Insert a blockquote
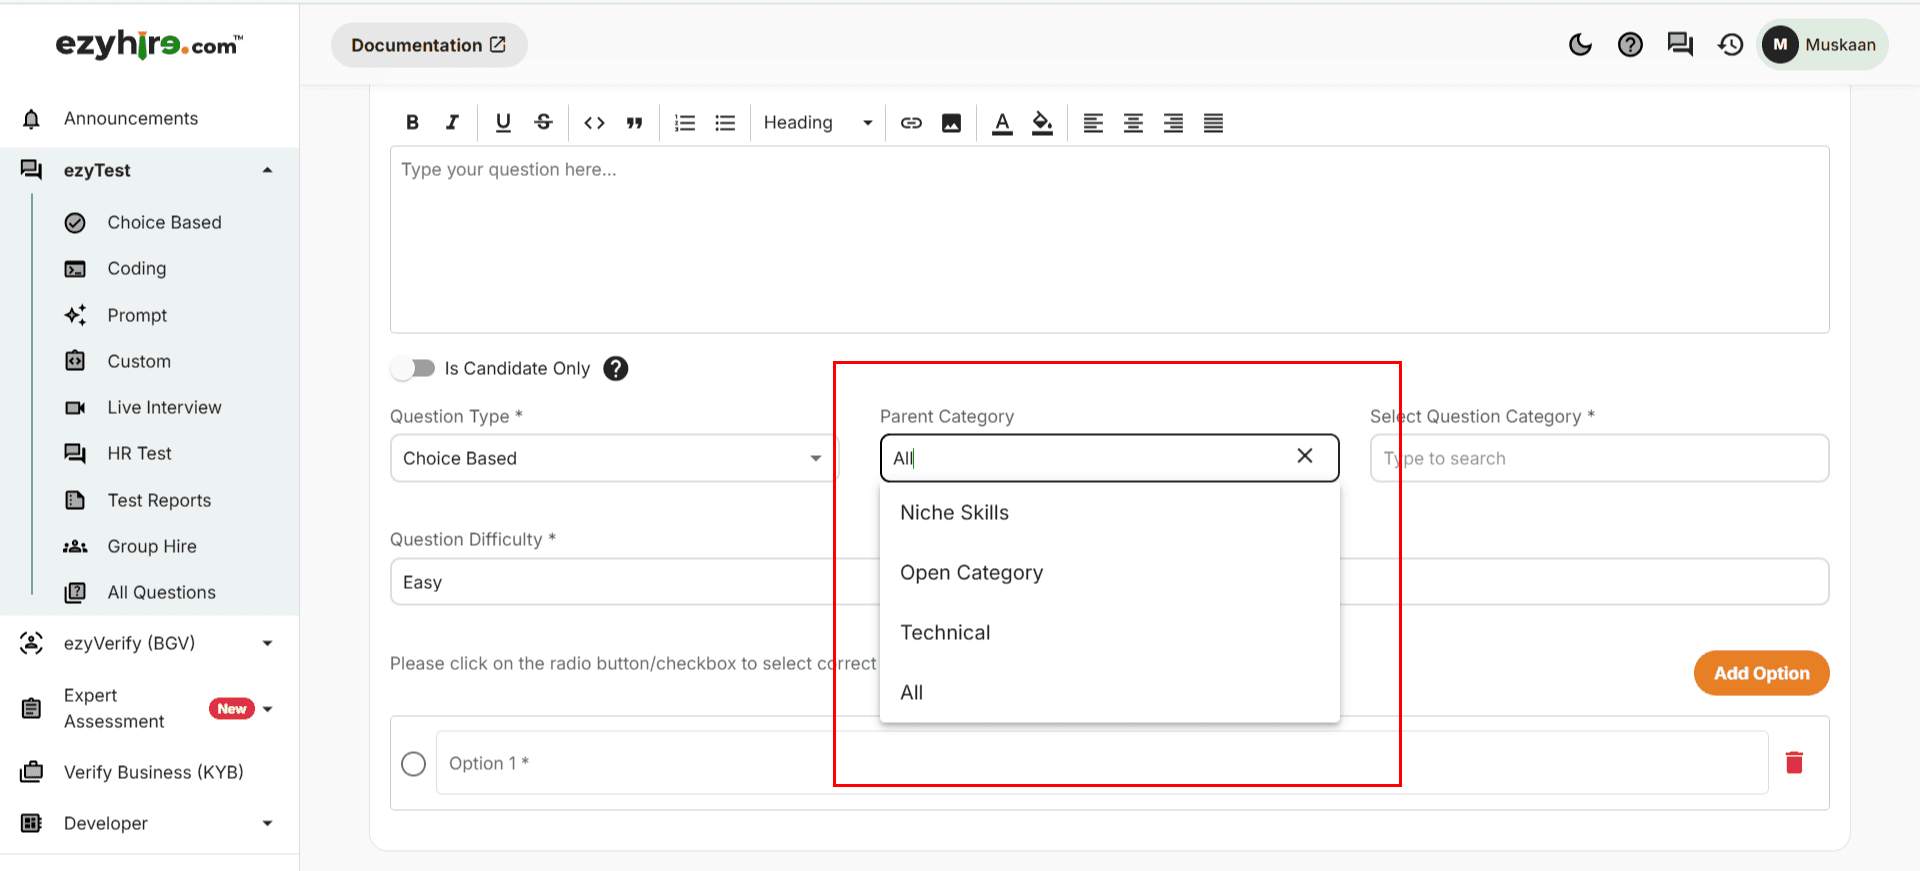1920x871 pixels. tap(634, 122)
